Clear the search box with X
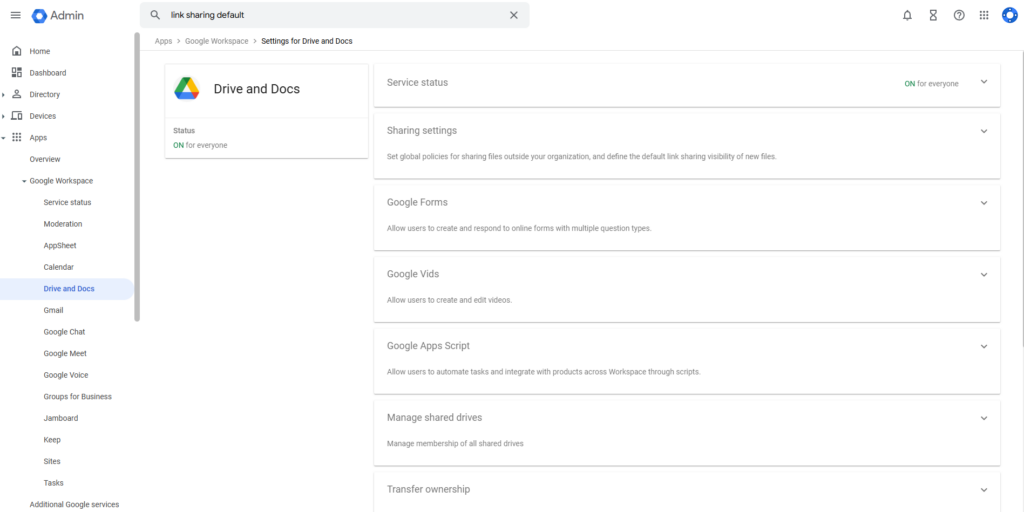Viewport: 1024px width, 512px height. point(513,15)
